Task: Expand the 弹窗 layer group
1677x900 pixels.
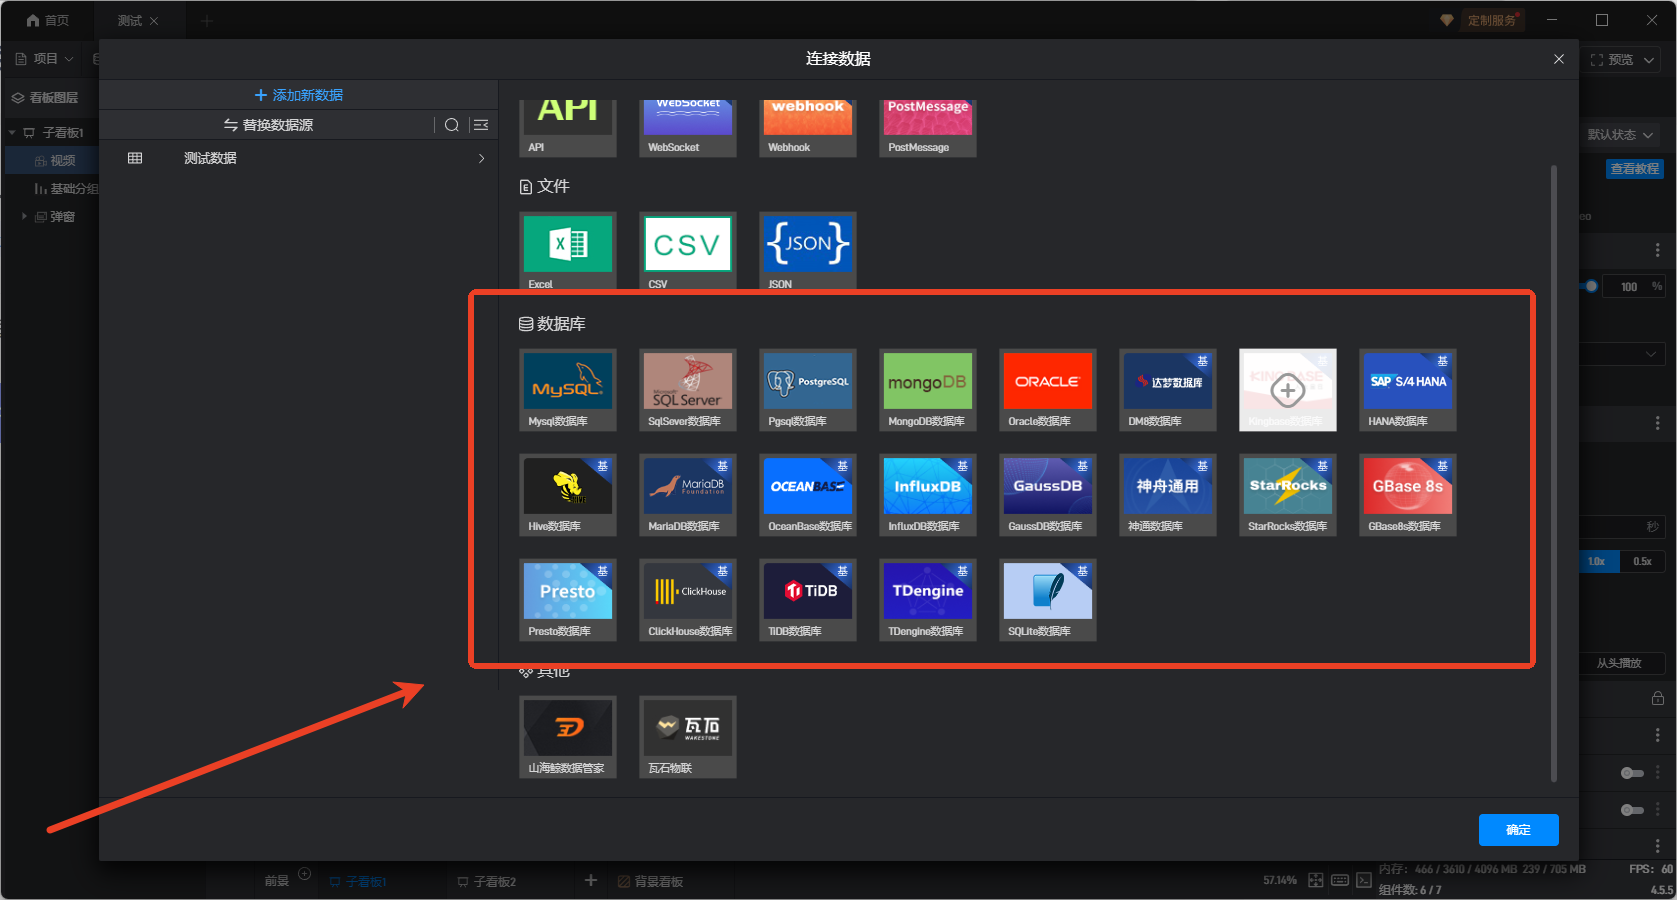Action: (24, 216)
